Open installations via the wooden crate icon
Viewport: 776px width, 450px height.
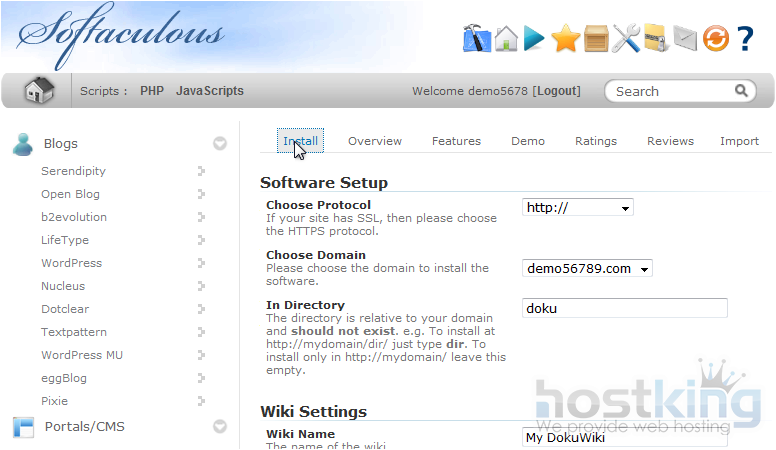coord(596,38)
